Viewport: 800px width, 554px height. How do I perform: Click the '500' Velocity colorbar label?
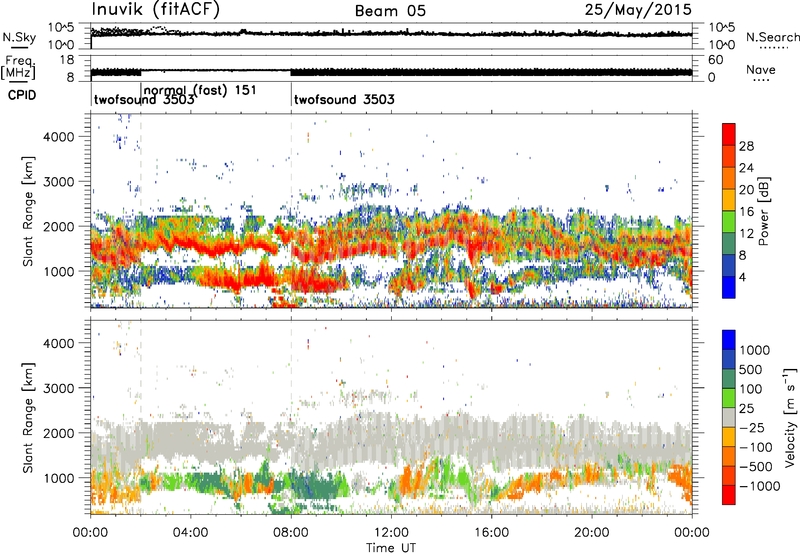(x=753, y=370)
